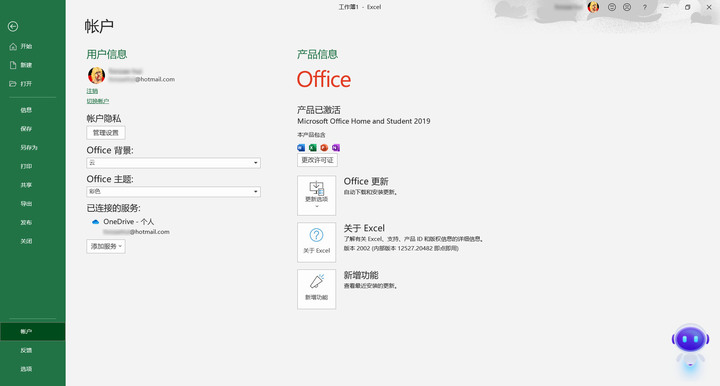Click the 新增功能 (What's New) button
This screenshot has height=386, width=720.
[x=316, y=289]
